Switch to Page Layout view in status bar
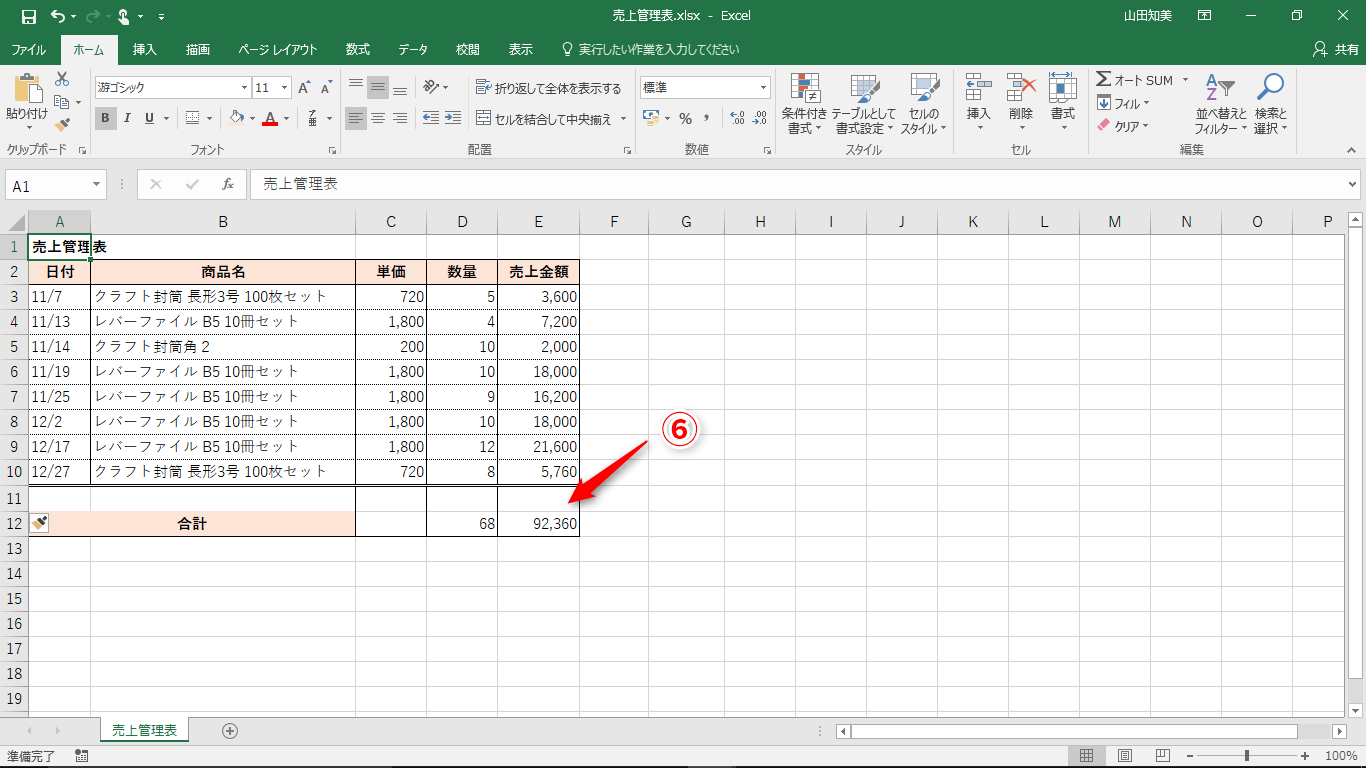This screenshot has width=1366, height=768. (1124, 756)
